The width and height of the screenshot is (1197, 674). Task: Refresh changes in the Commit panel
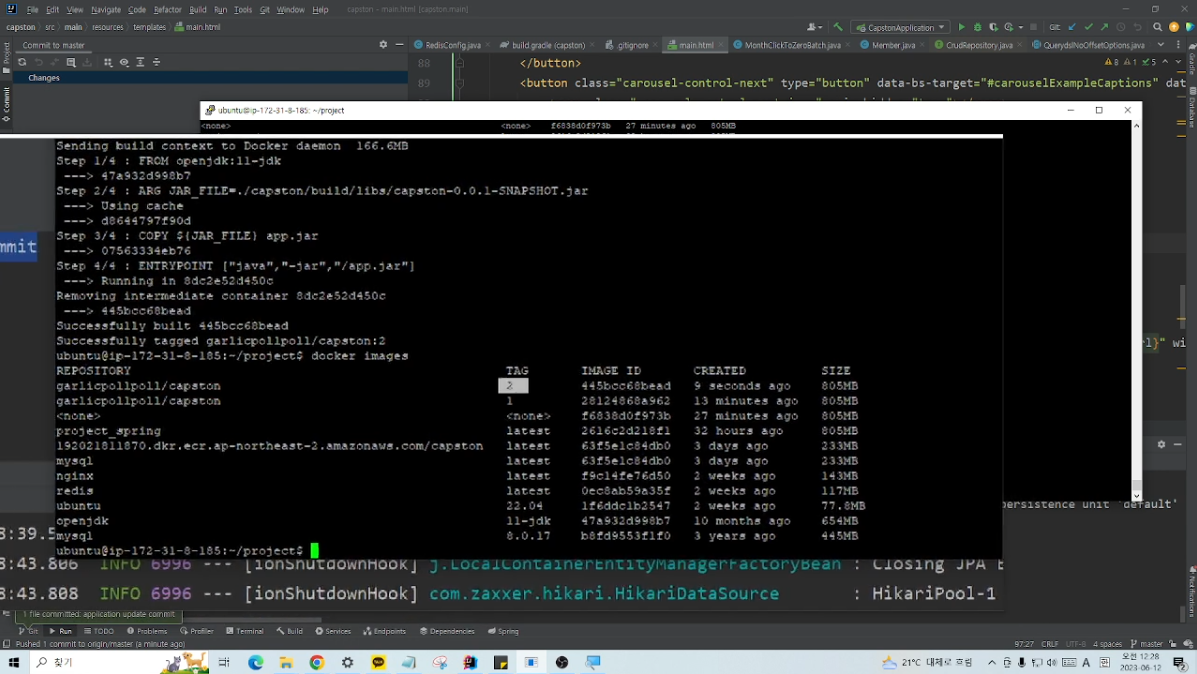click(x=22, y=62)
